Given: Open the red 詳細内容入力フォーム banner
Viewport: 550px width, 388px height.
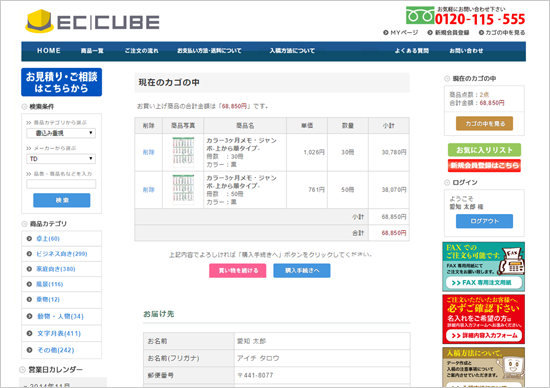Looking at the screenshot, I should 483,319.
